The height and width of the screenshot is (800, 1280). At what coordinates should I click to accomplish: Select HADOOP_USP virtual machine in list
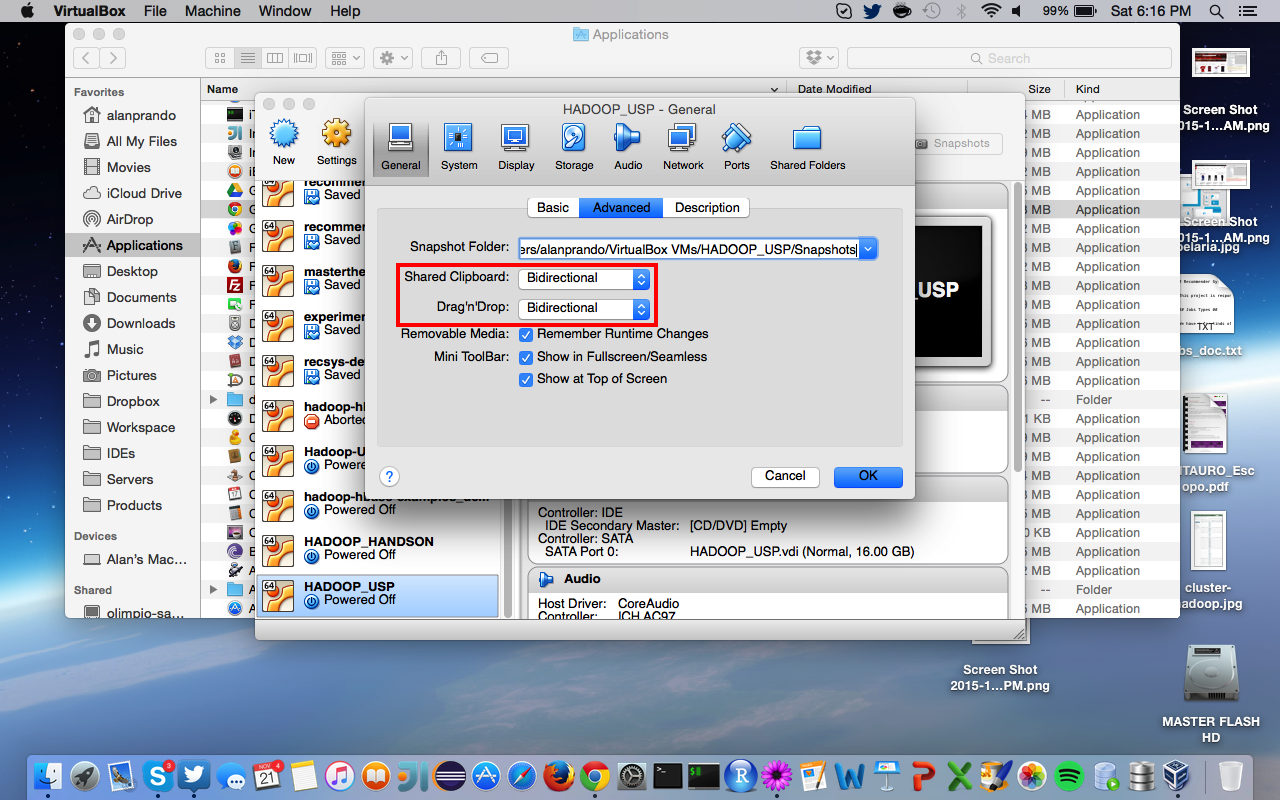coord(378,594)
